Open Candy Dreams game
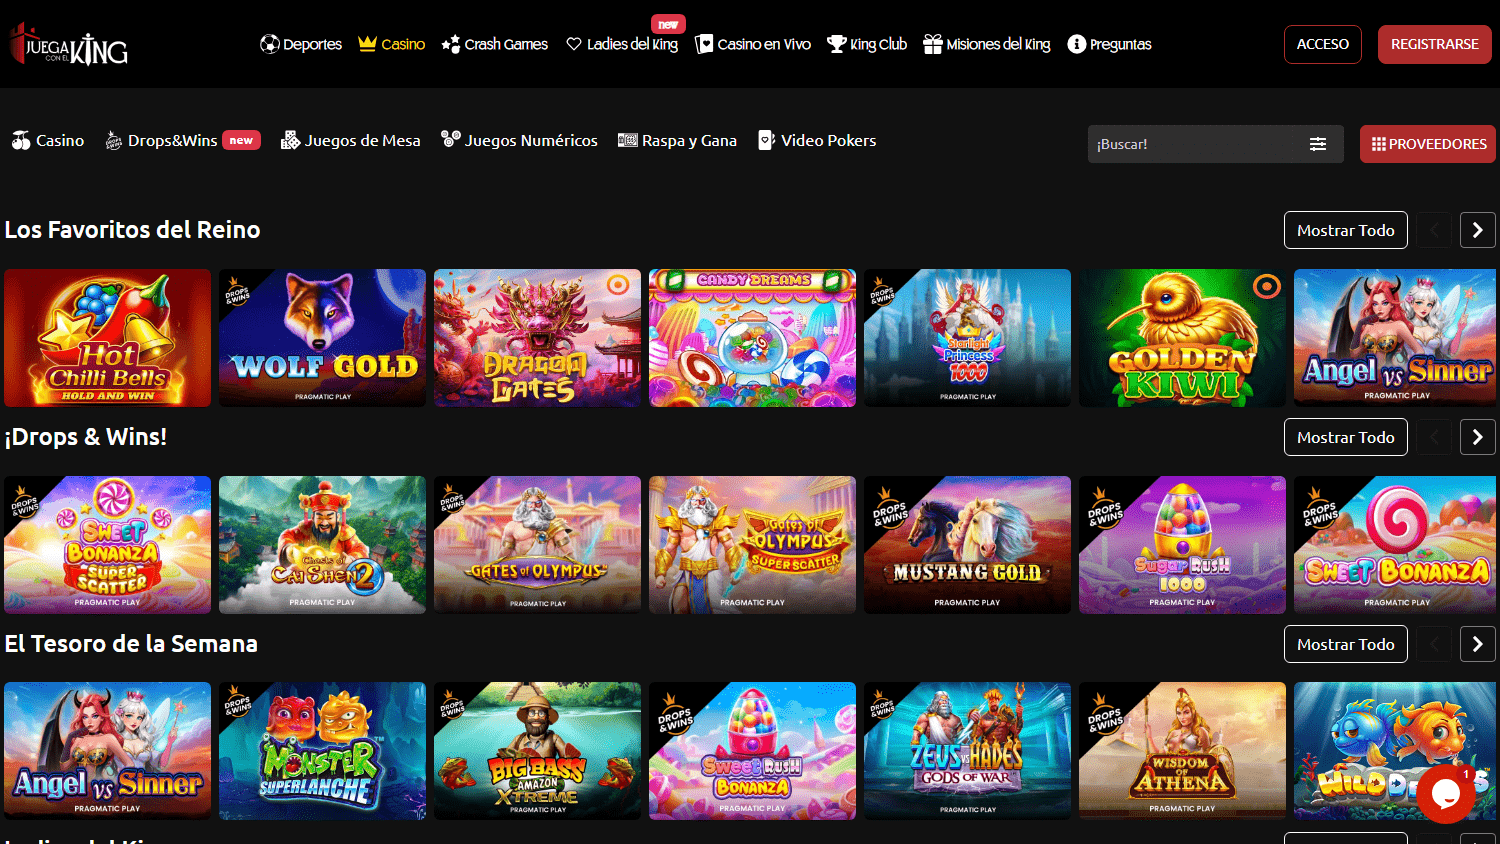 point(752,338)
